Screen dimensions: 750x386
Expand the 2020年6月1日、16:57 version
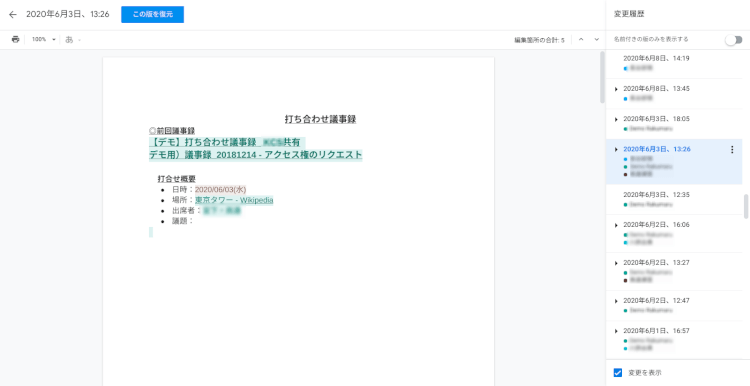pos(616,331)
